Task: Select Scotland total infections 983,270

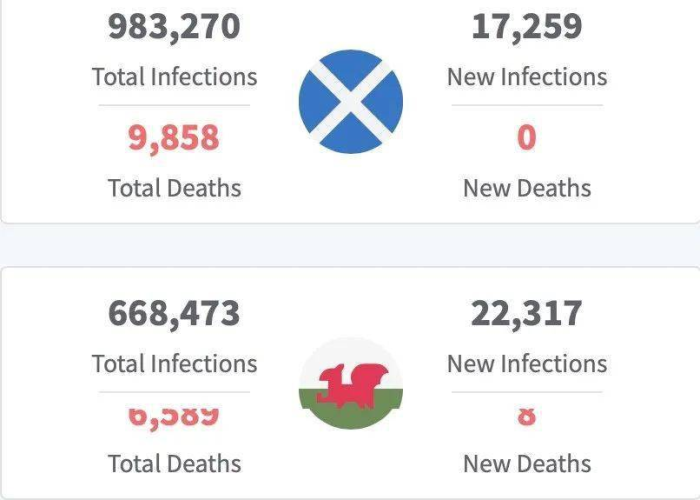Action: [x=174, y=27]
